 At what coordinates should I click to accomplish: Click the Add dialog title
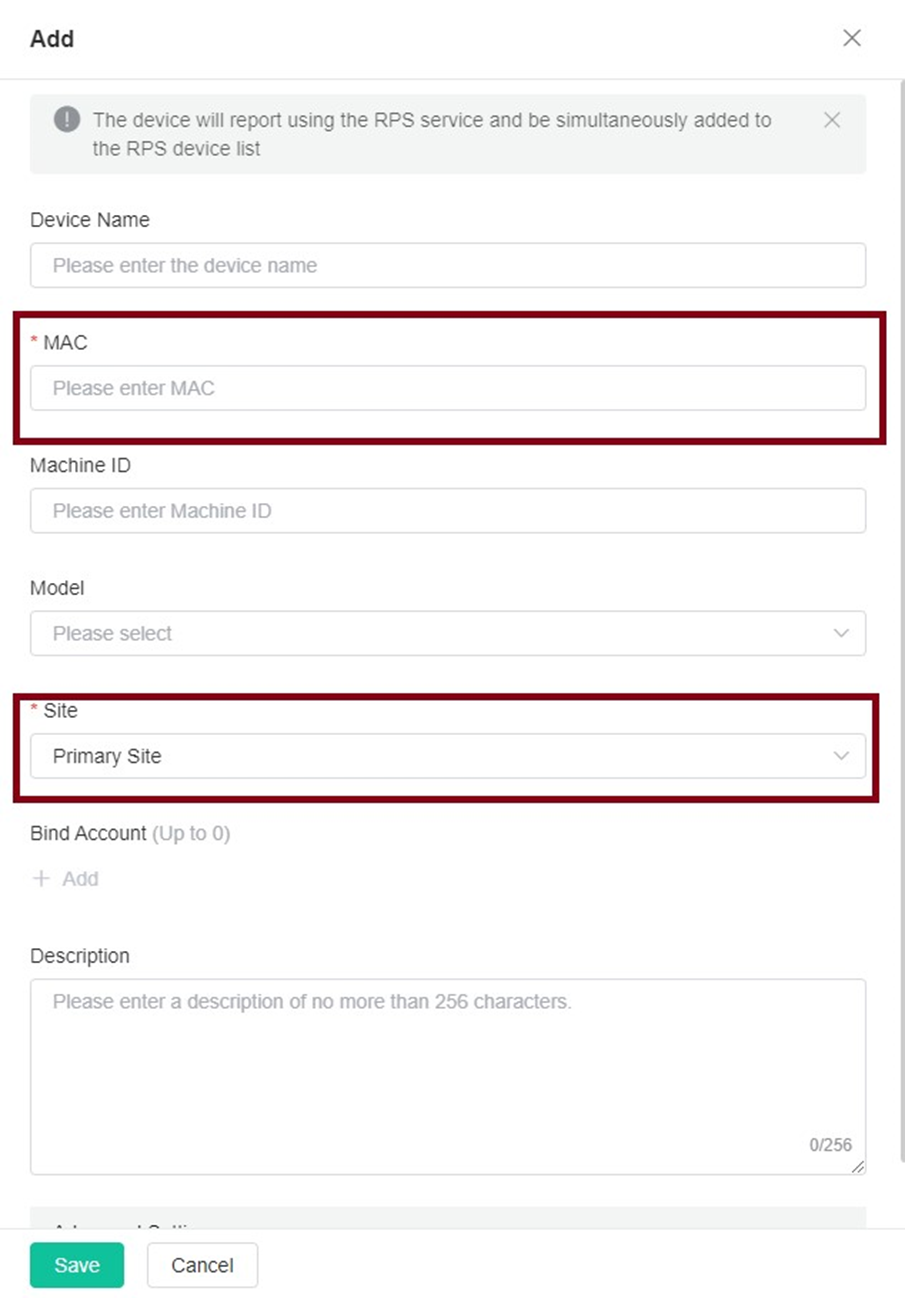[51, 39]
